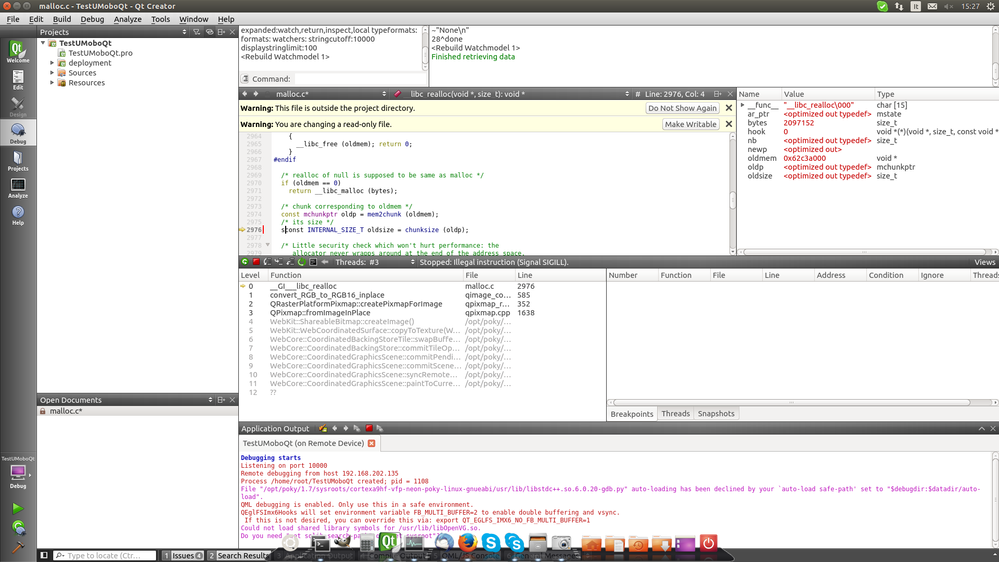The height and width of the screenshot is (562, 999).
Task: Open Projects mode in sidebar
Action: pyautogui.click(x=18, y=161)
